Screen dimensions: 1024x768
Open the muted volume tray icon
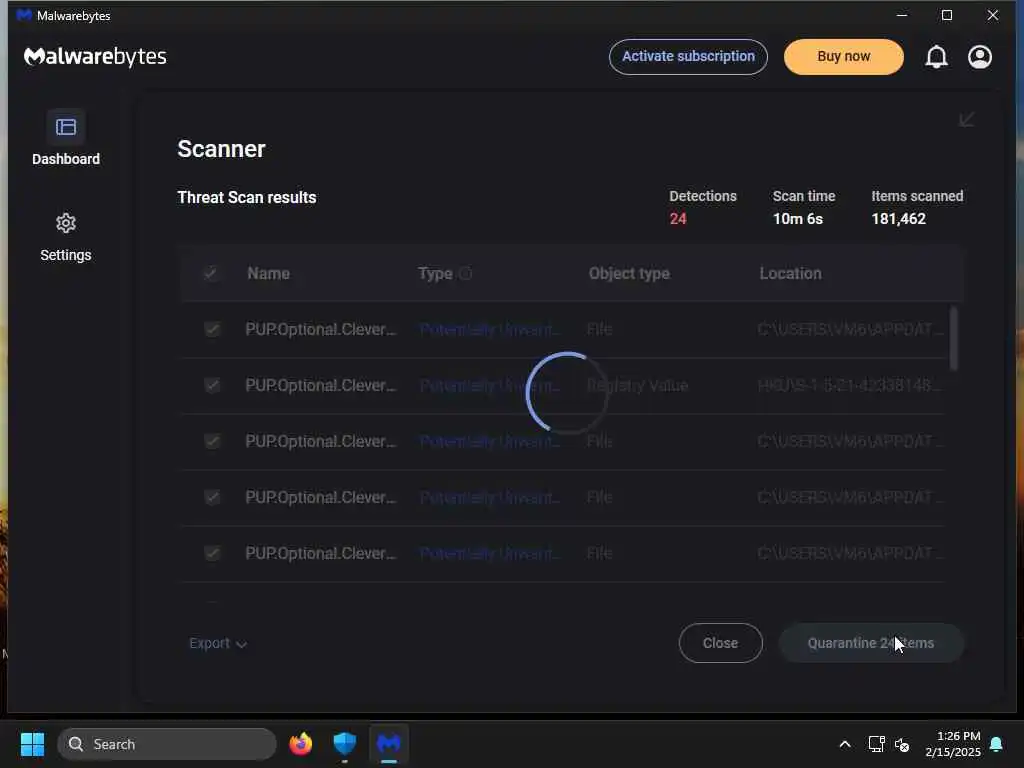click(902, 744)
